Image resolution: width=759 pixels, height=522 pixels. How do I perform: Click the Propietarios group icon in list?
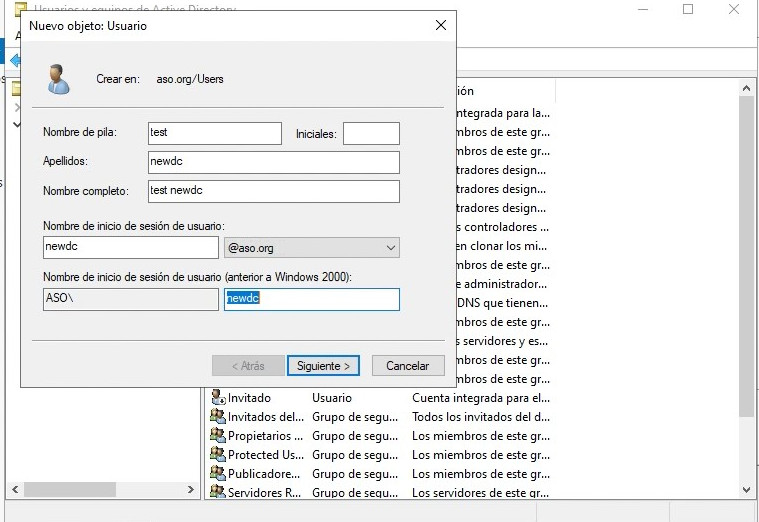[218, 436]
